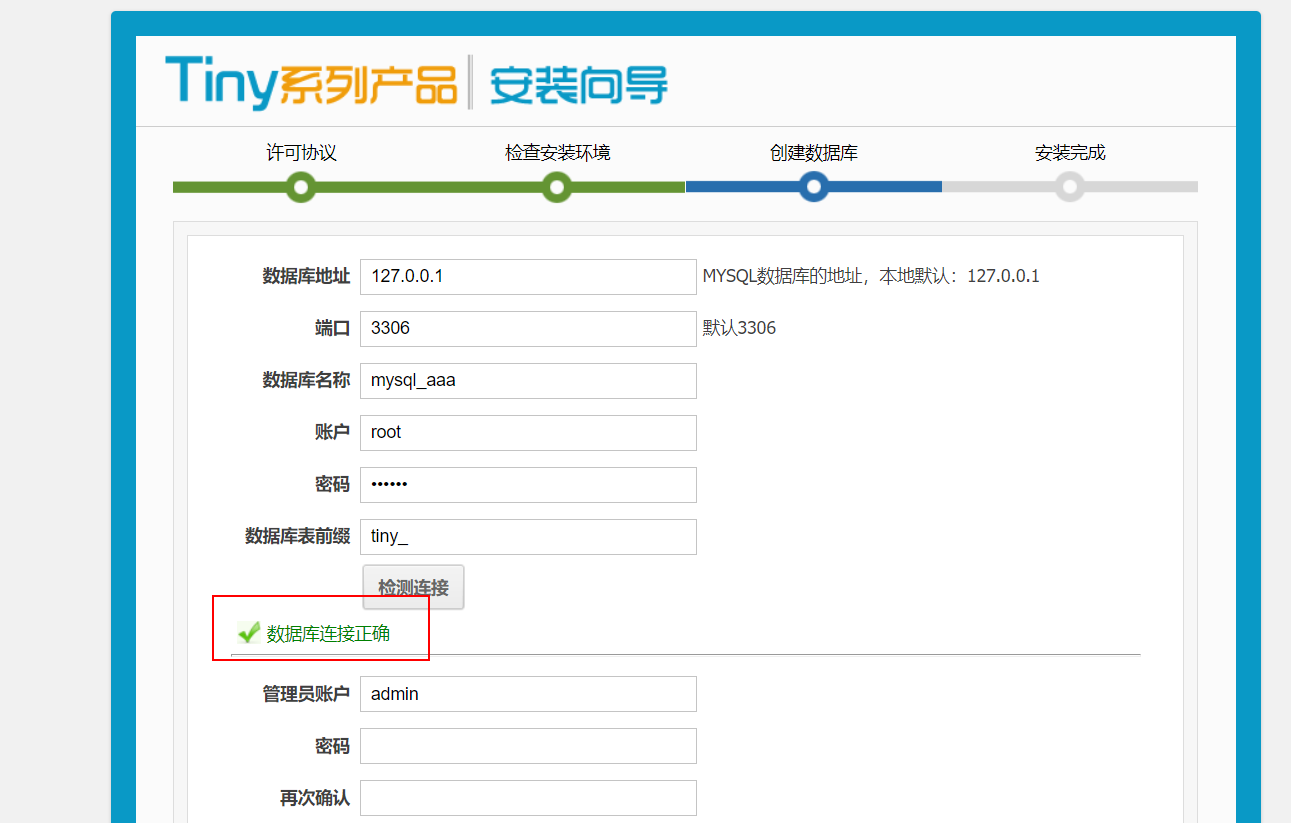Click the 端口 label
1291x823 pixels.
pyautogui.click(x=332, y=328)
